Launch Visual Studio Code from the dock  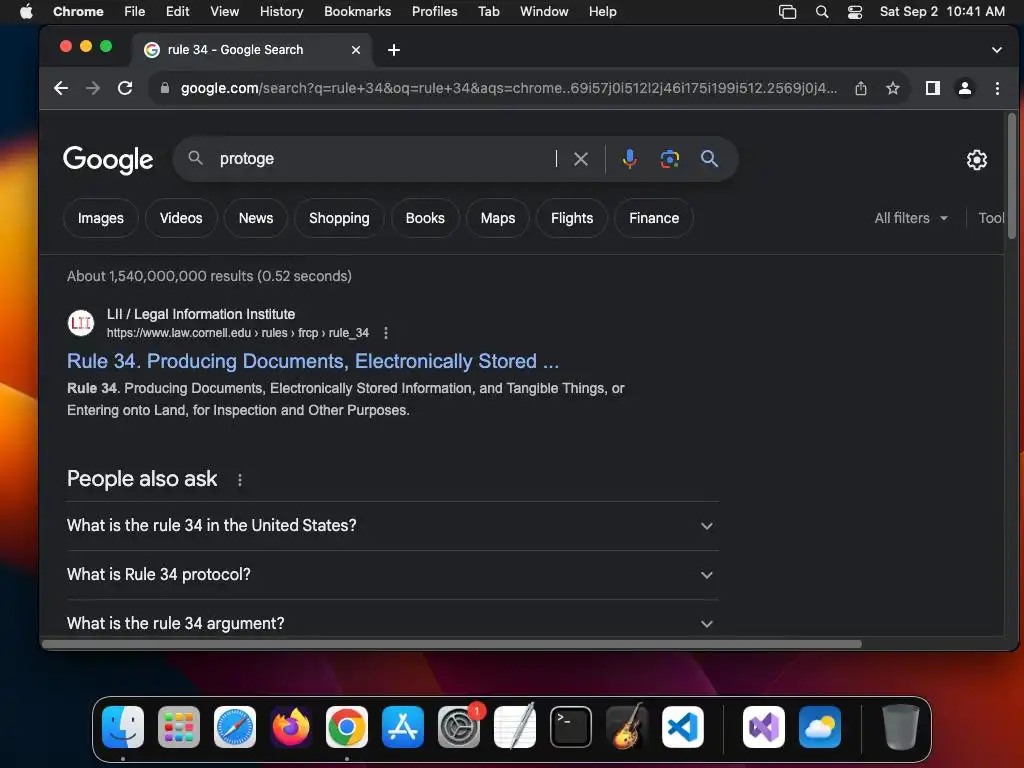(x=683, y=727)
